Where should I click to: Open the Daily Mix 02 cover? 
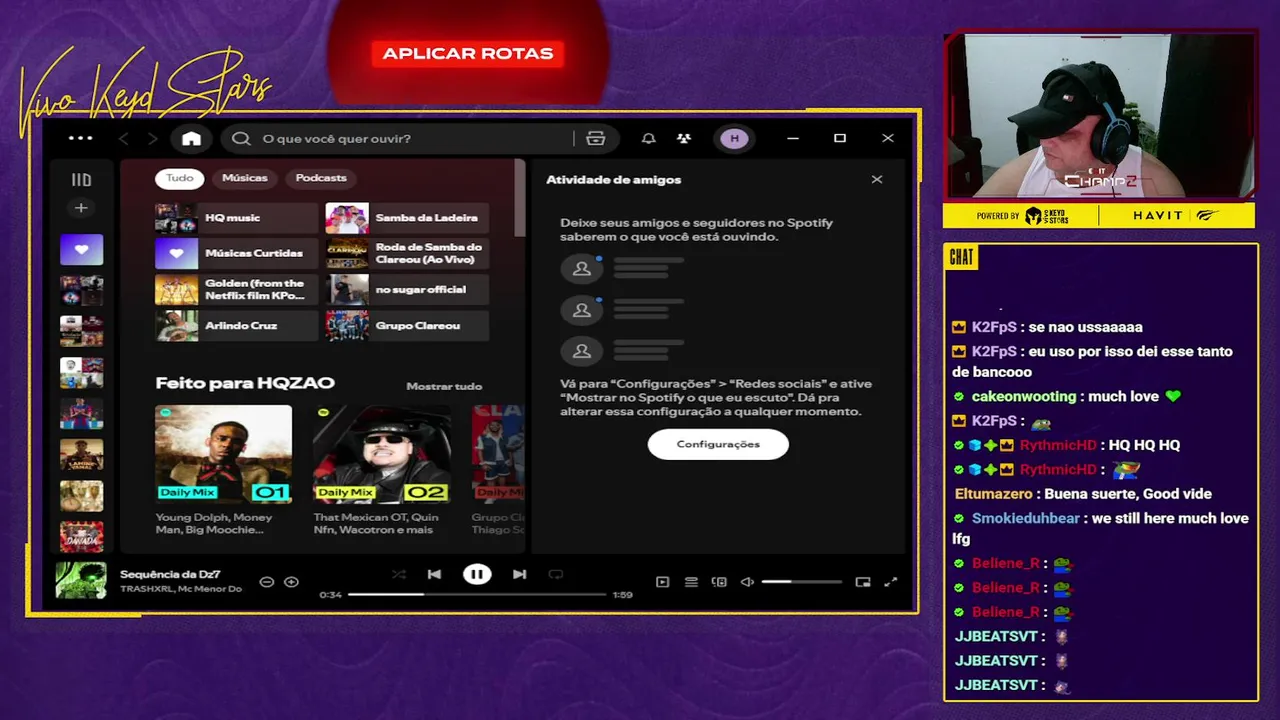pyautogui.click(x=381, y=453)
